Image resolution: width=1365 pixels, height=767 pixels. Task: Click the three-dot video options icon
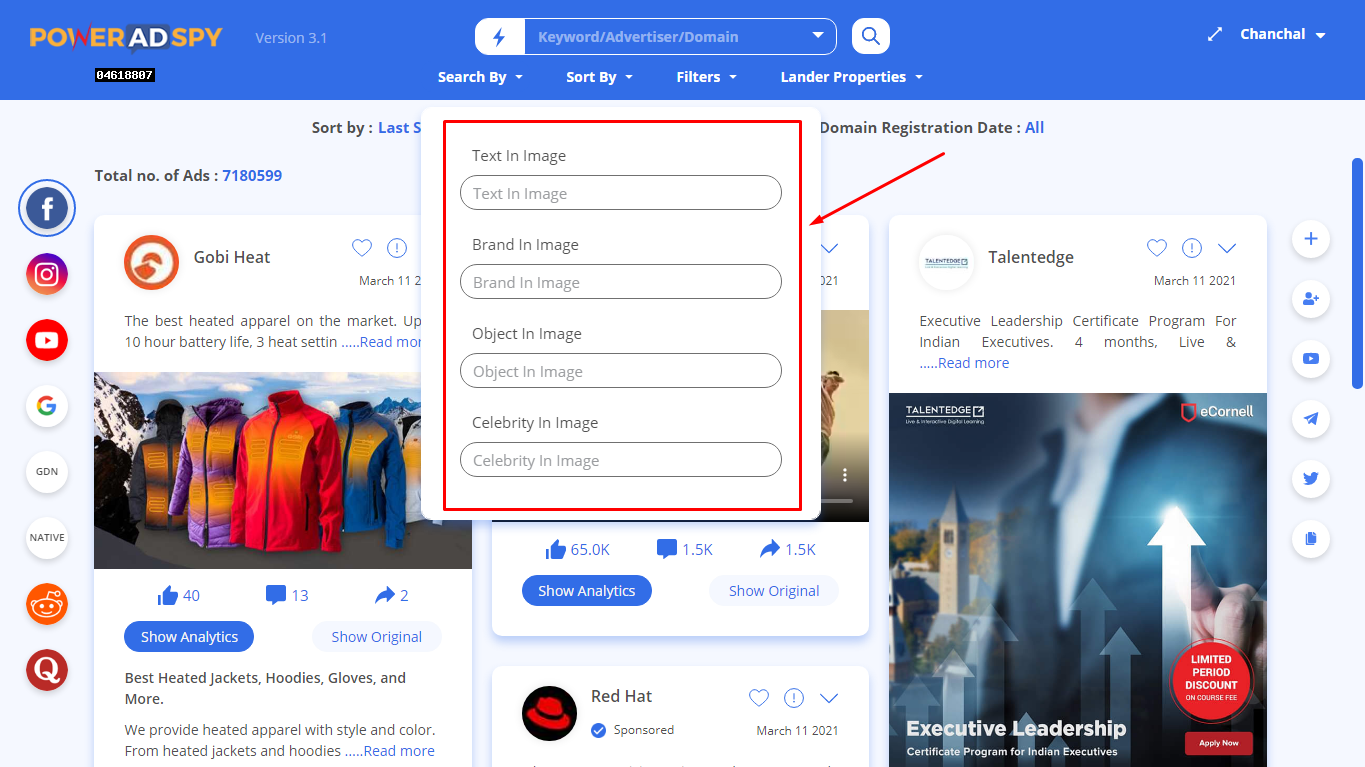(x=845, y=475)
